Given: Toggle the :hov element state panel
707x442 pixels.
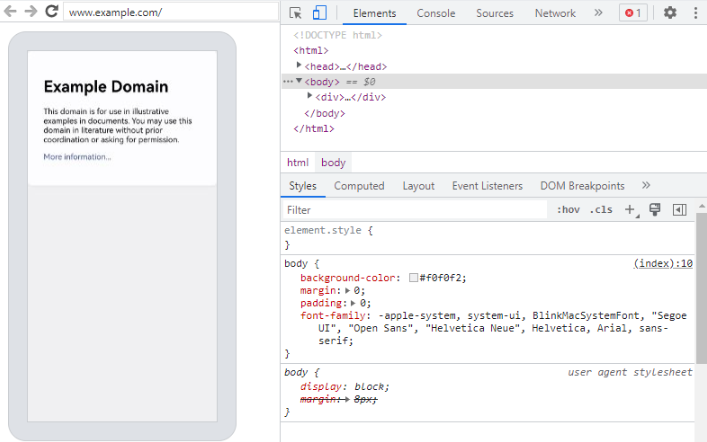Looking at the screenshot, I should (x=568, y=210).
